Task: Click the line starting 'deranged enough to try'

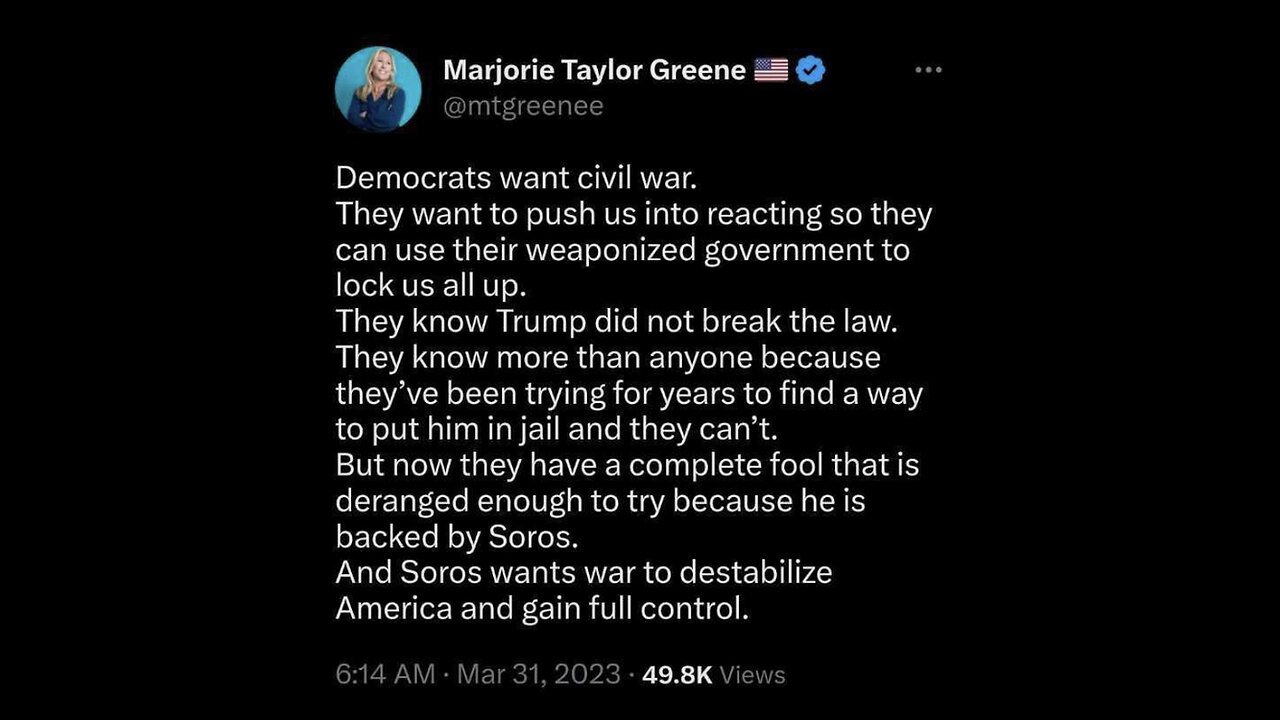Action: 600,500
